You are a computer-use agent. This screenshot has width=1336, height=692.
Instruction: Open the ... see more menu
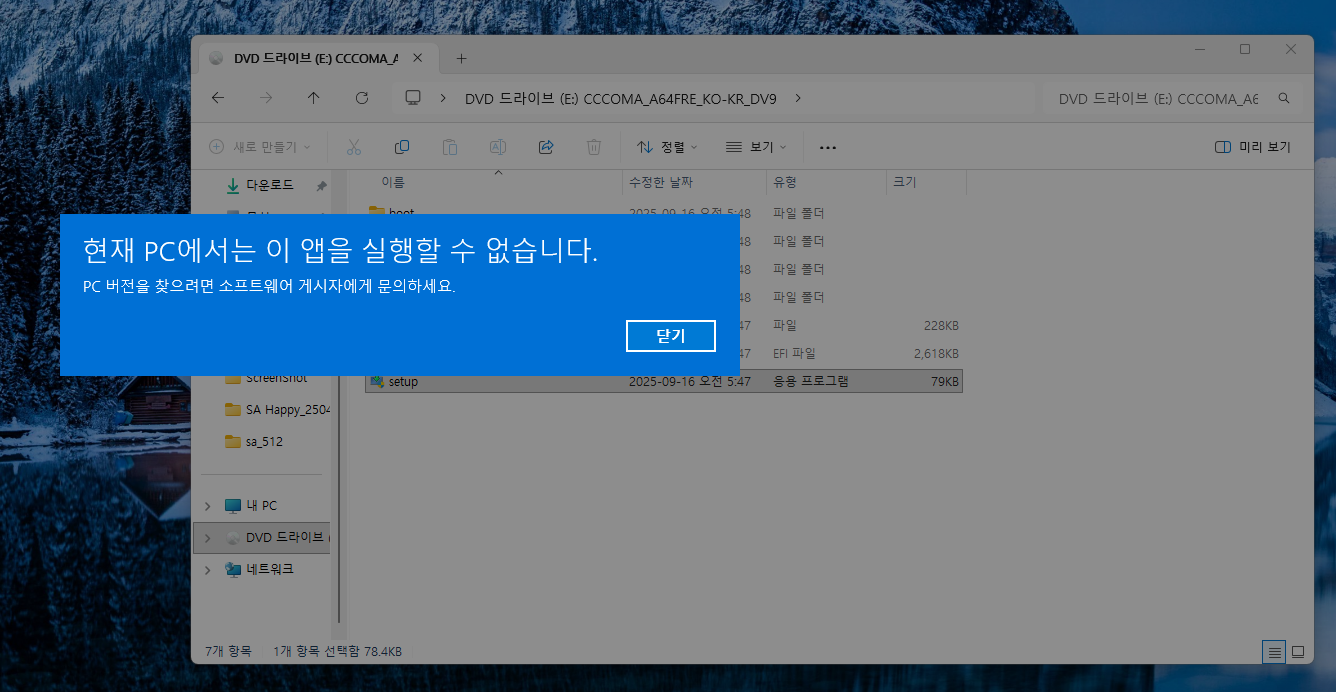point(827,147)
